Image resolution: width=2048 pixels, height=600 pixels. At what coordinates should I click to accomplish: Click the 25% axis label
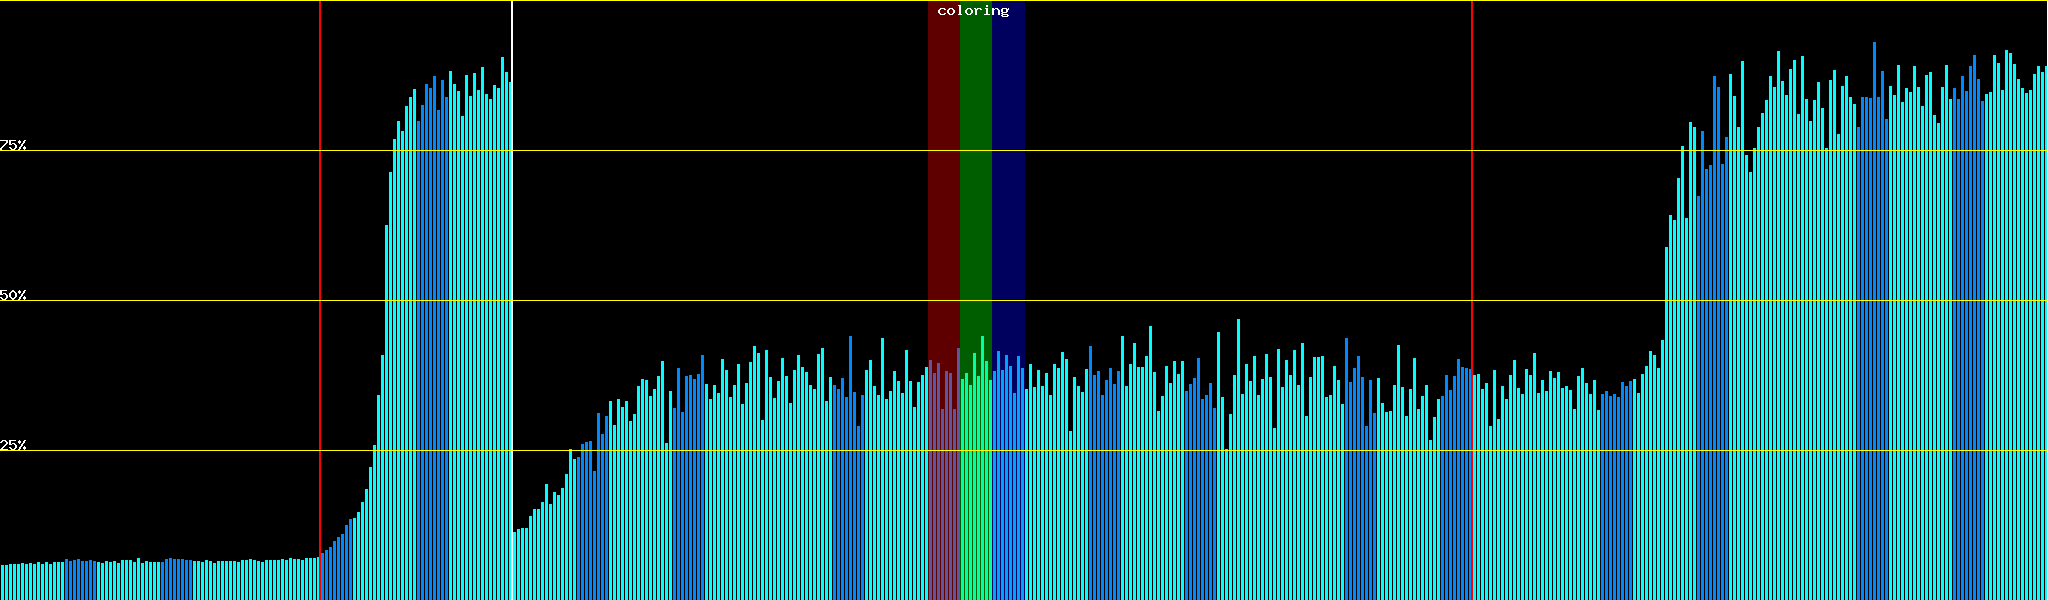pos(13,445)
